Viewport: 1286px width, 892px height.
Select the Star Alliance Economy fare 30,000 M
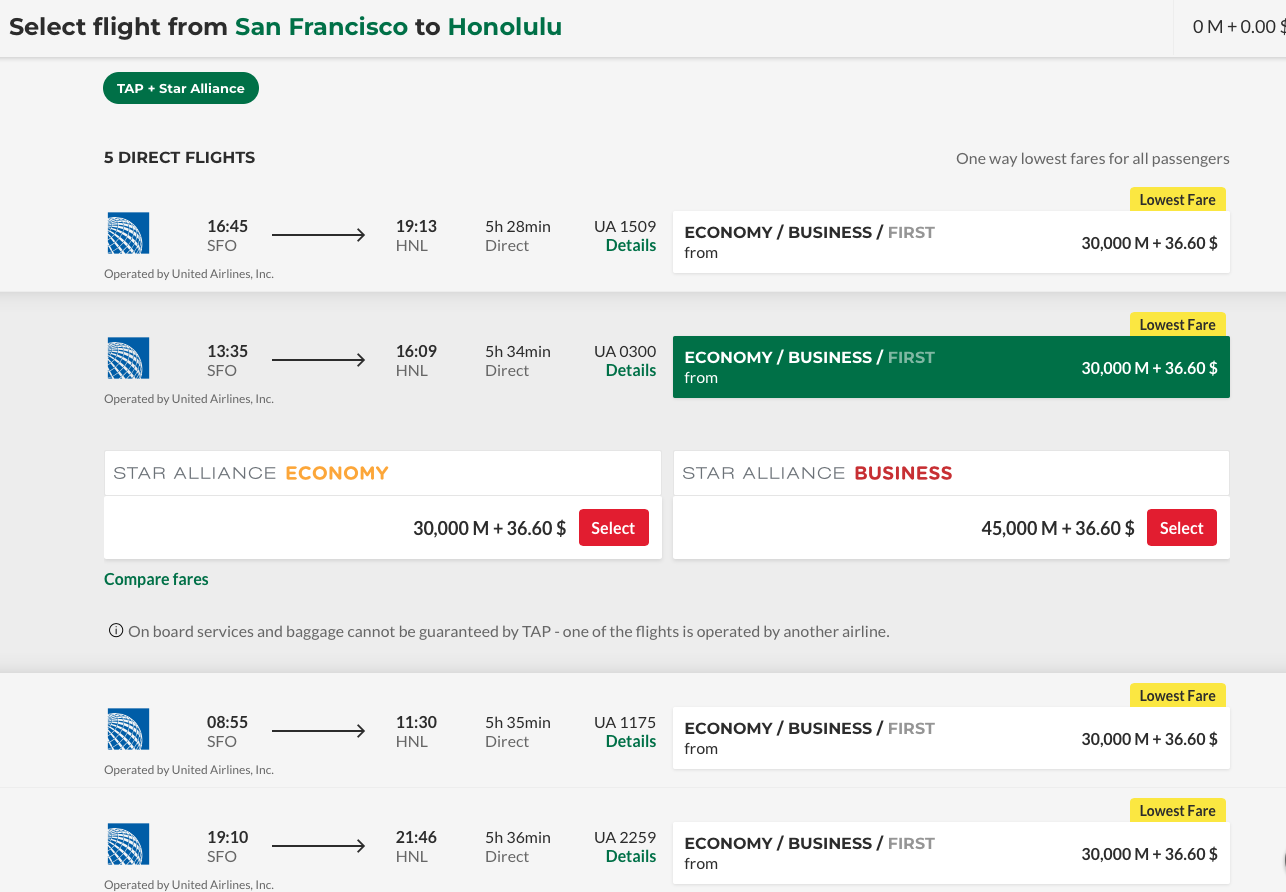[x=613, y=528]
